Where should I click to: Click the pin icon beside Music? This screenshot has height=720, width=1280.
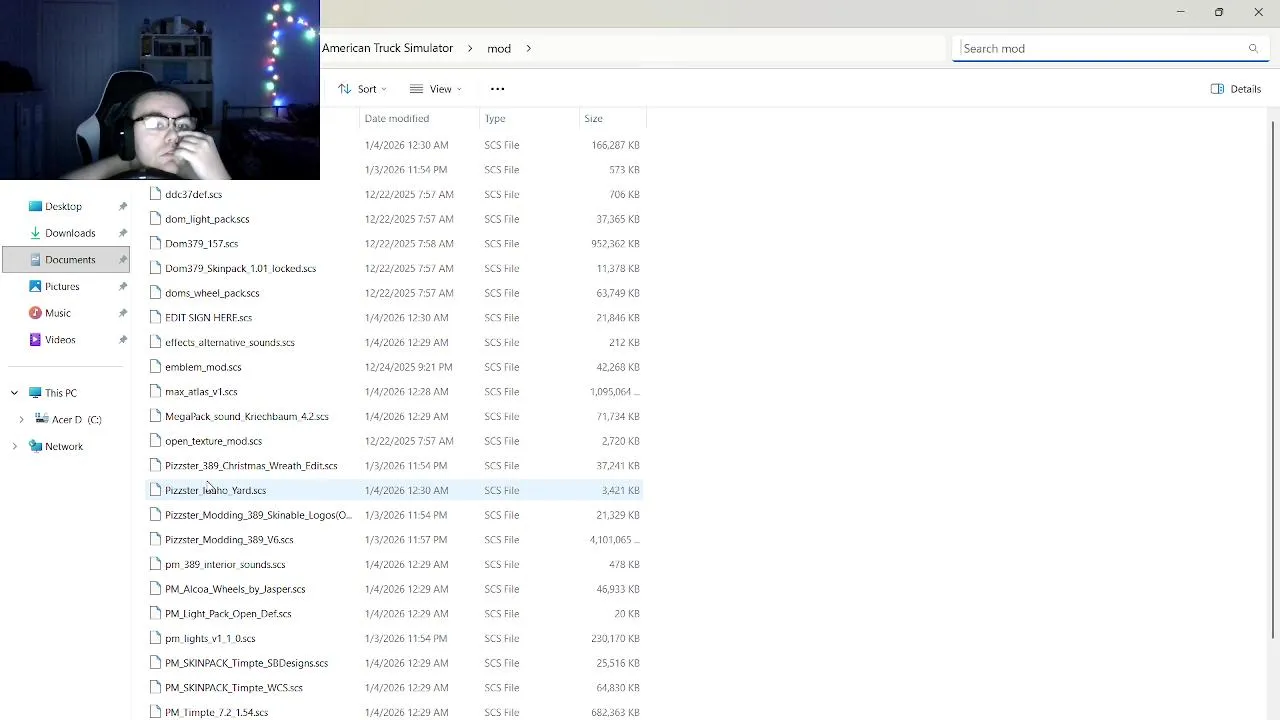pyautogui.click(x=123, y=313)
